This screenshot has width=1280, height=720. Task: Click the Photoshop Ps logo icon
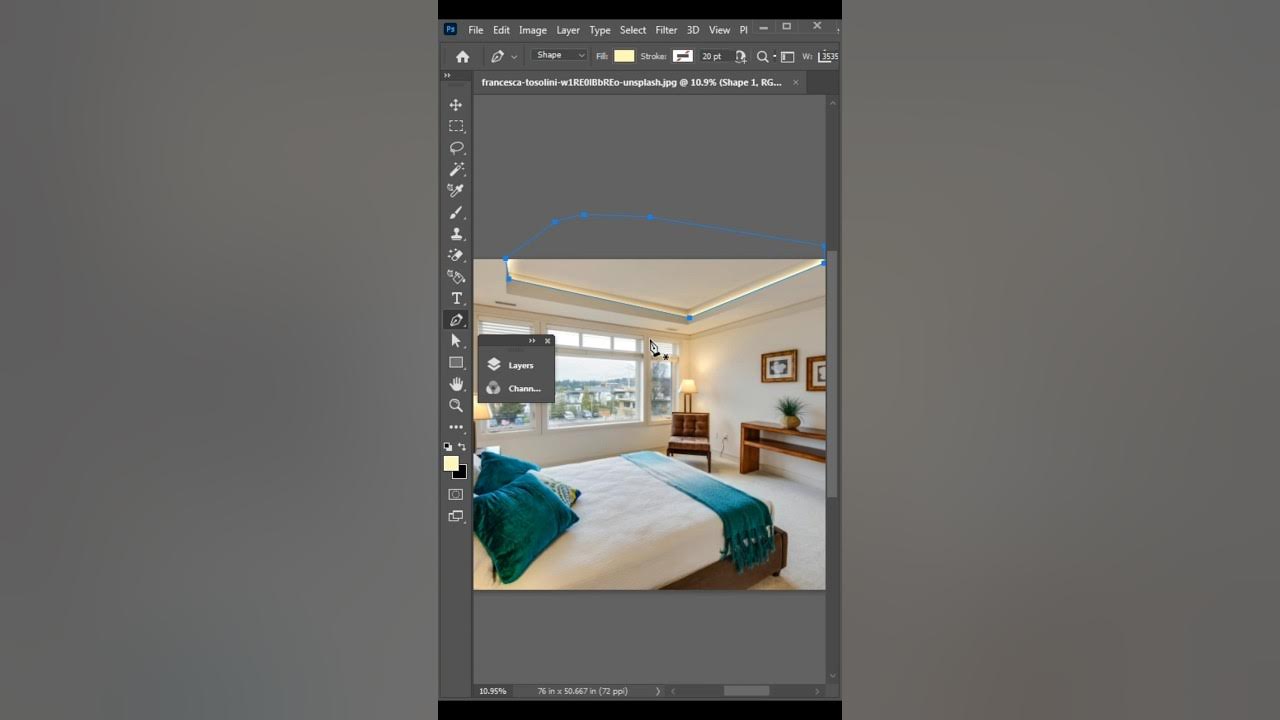point(451,30)
